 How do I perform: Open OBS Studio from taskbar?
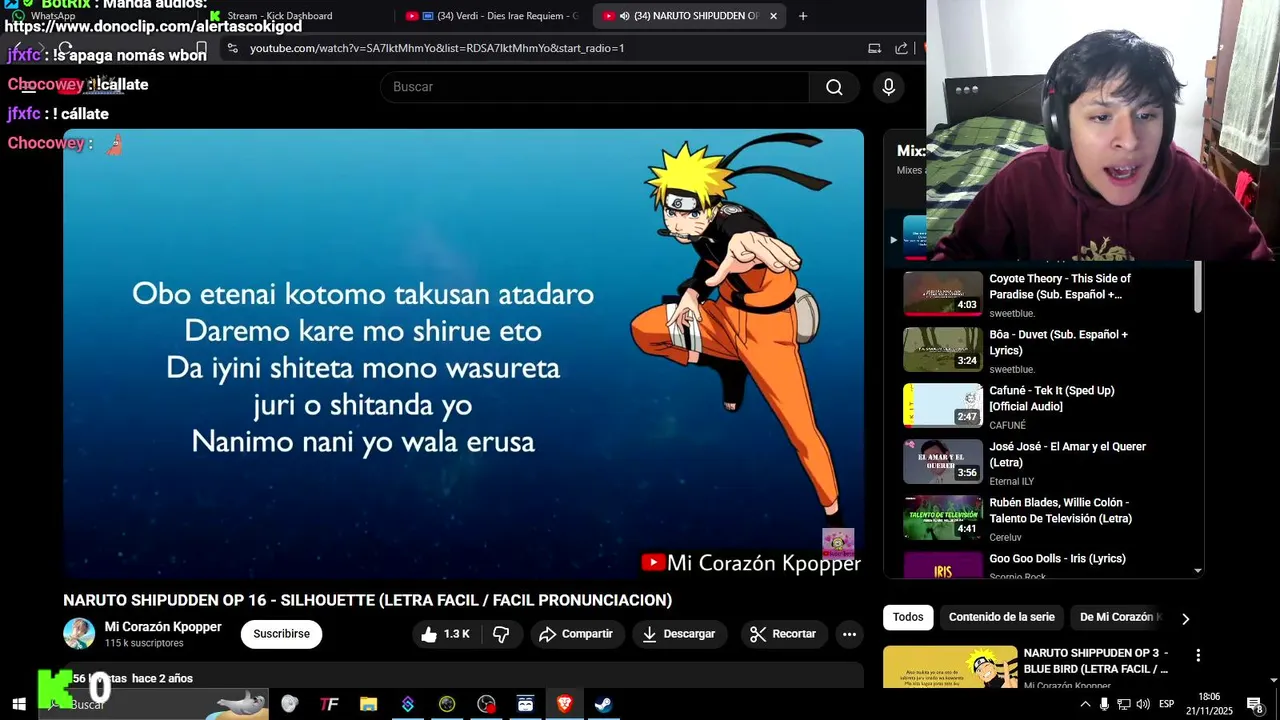coord(486,704)
